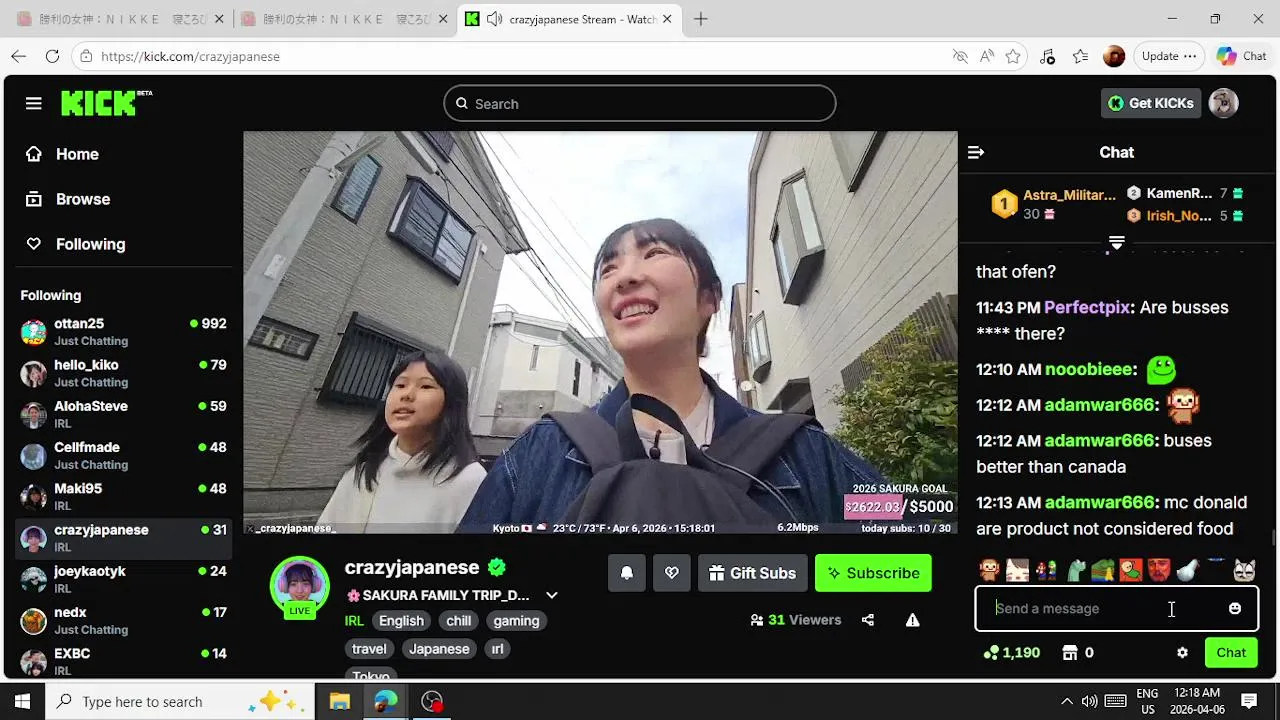1280x720 pixels.
Task: Click the IRL category link
Action: [354, 621]
